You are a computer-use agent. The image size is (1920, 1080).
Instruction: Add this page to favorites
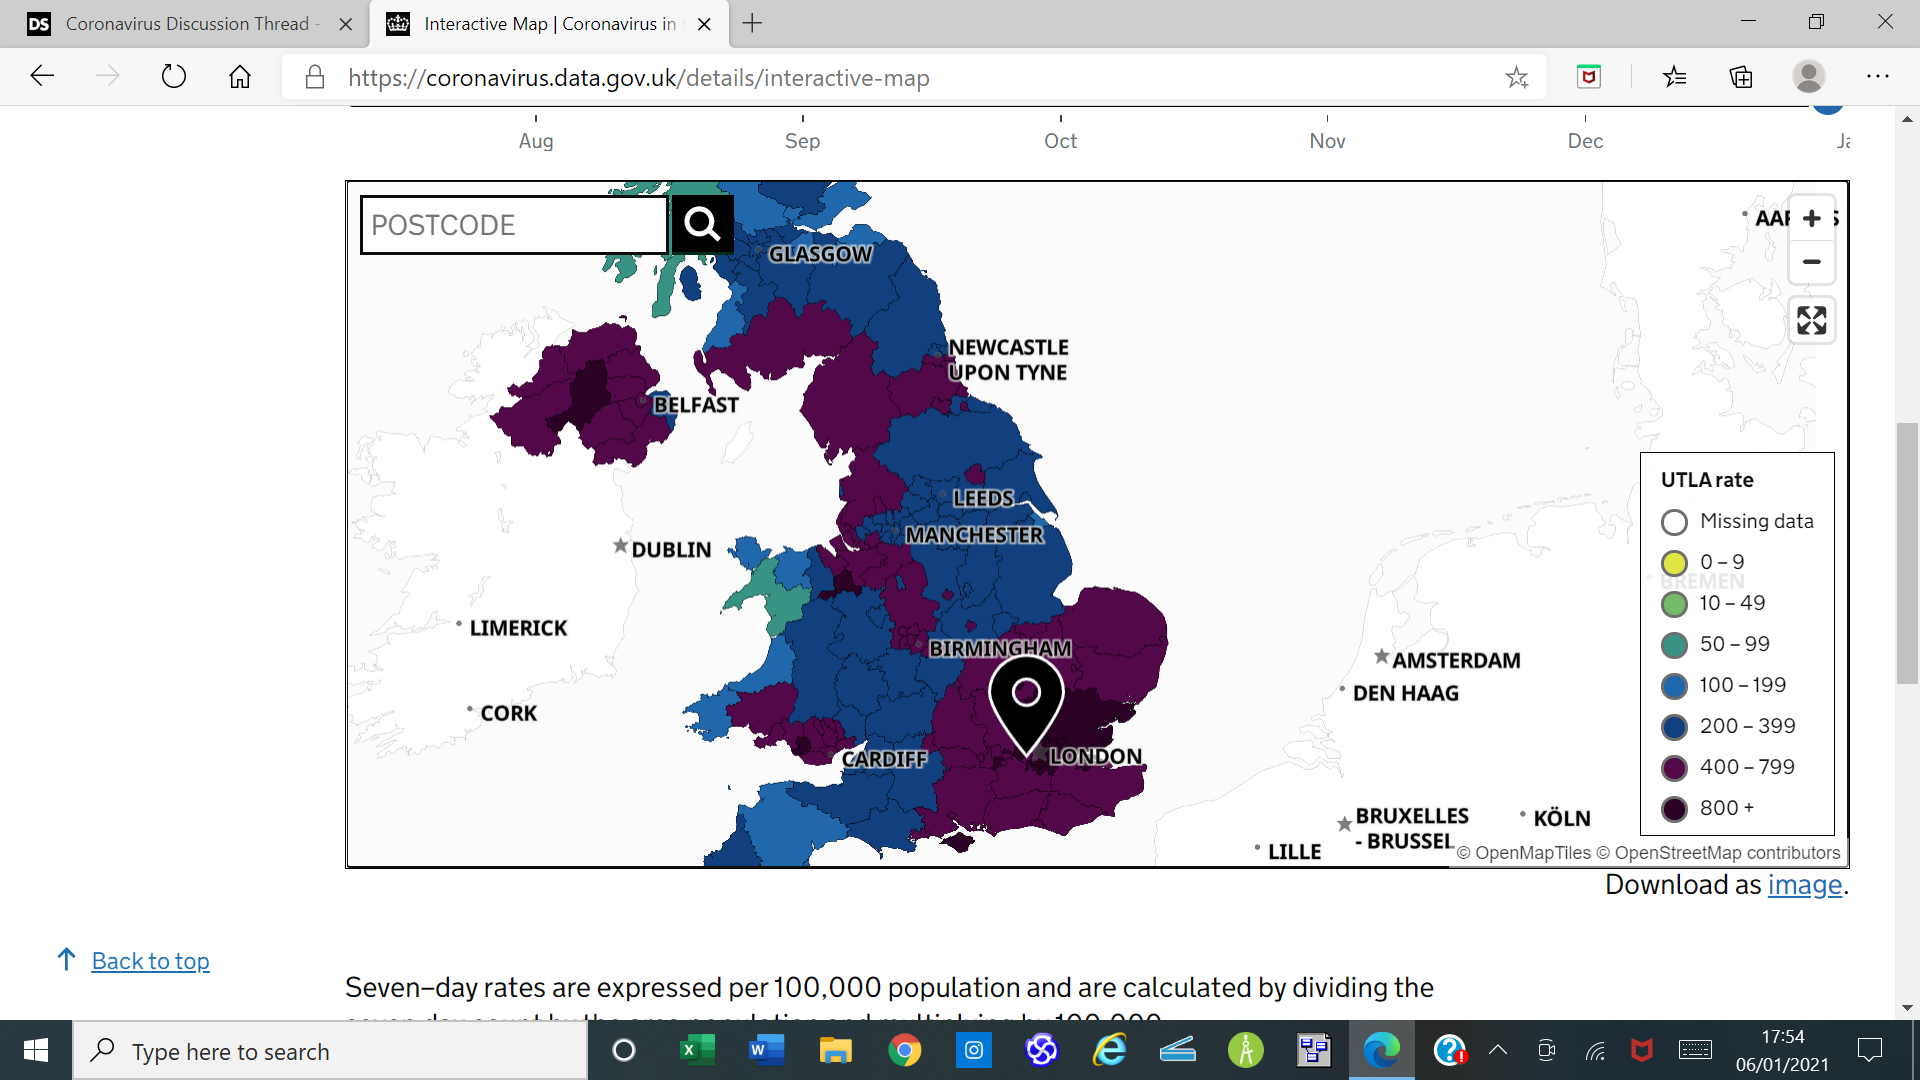coord(1516,77)
